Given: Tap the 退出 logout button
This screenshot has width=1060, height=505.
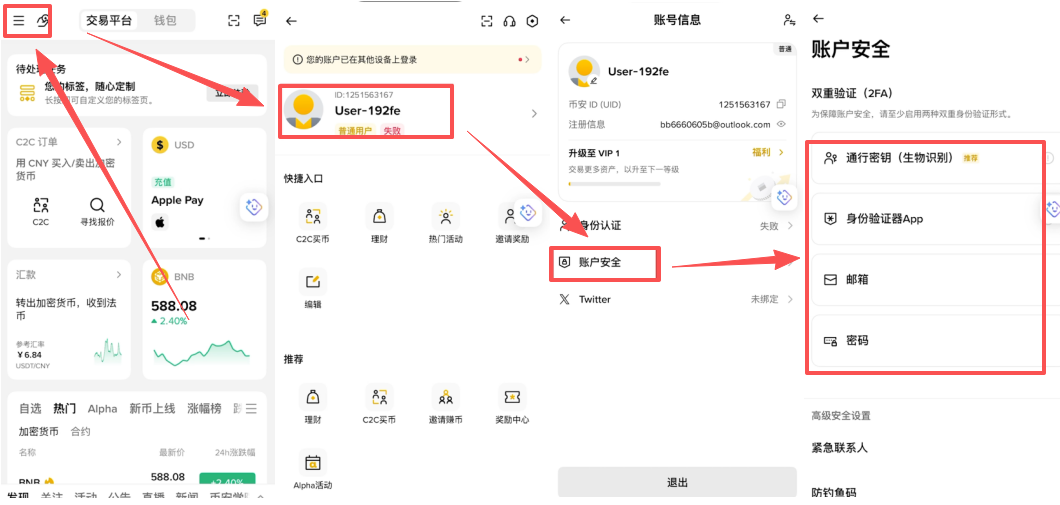Looking at the screenshot, I should tap(677, 483).
